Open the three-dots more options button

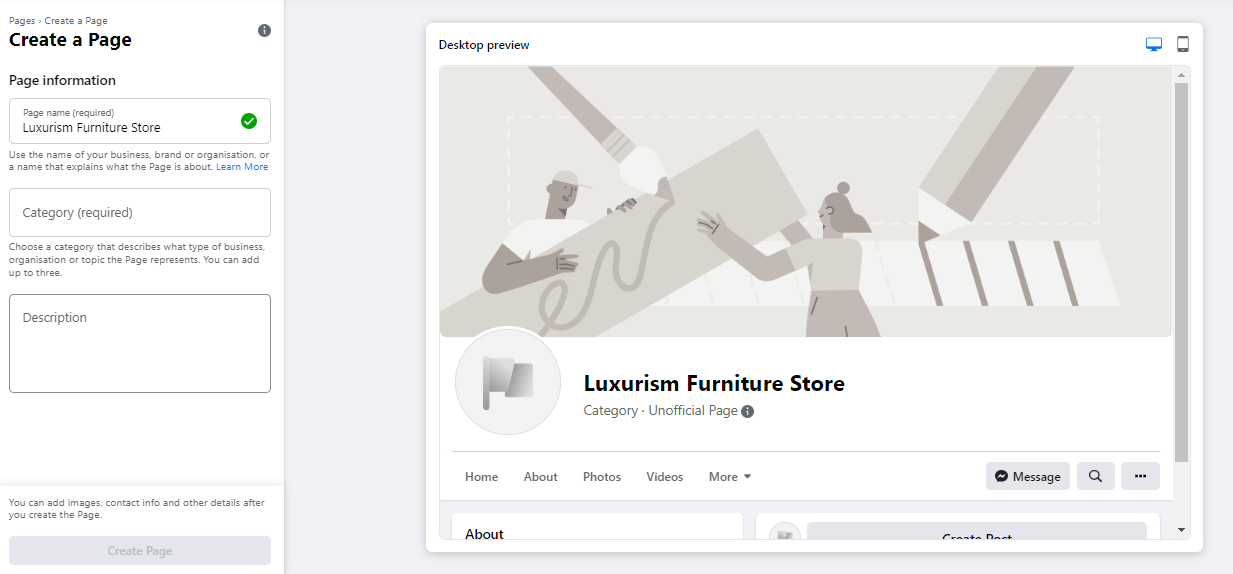pyautogui.click(x=1140, y=476)
